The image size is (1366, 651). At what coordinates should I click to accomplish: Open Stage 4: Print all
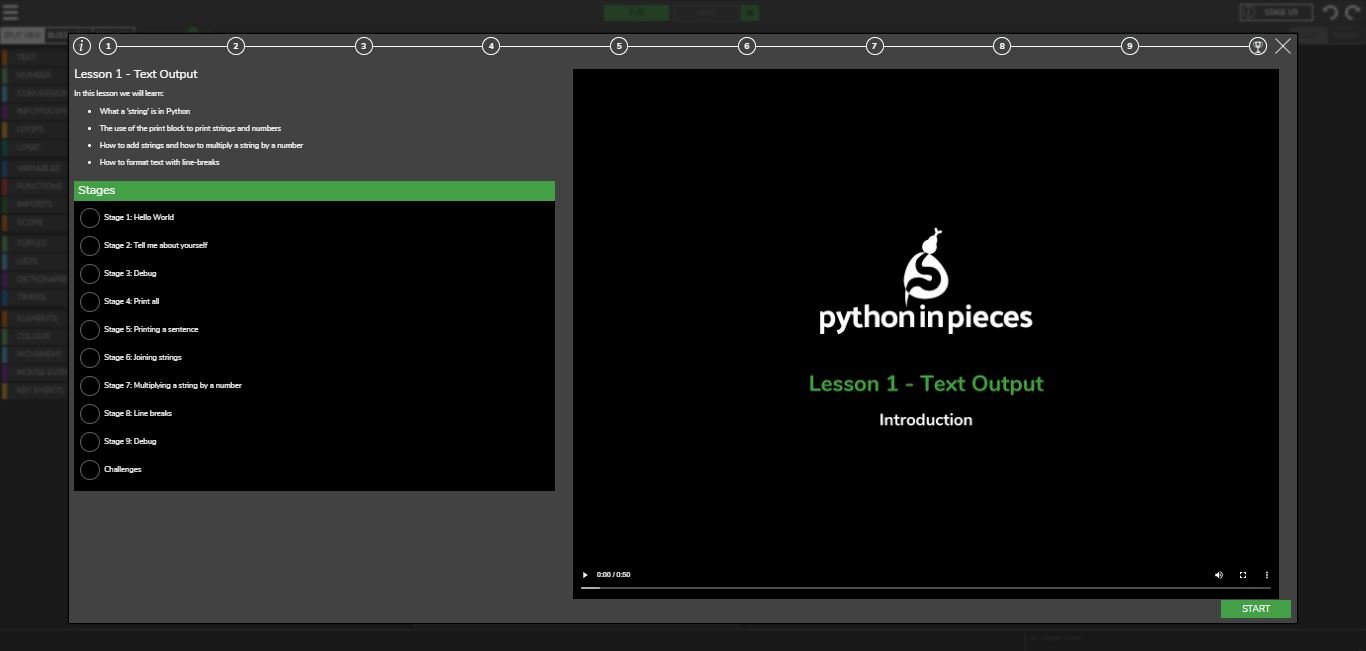(131, 301)
